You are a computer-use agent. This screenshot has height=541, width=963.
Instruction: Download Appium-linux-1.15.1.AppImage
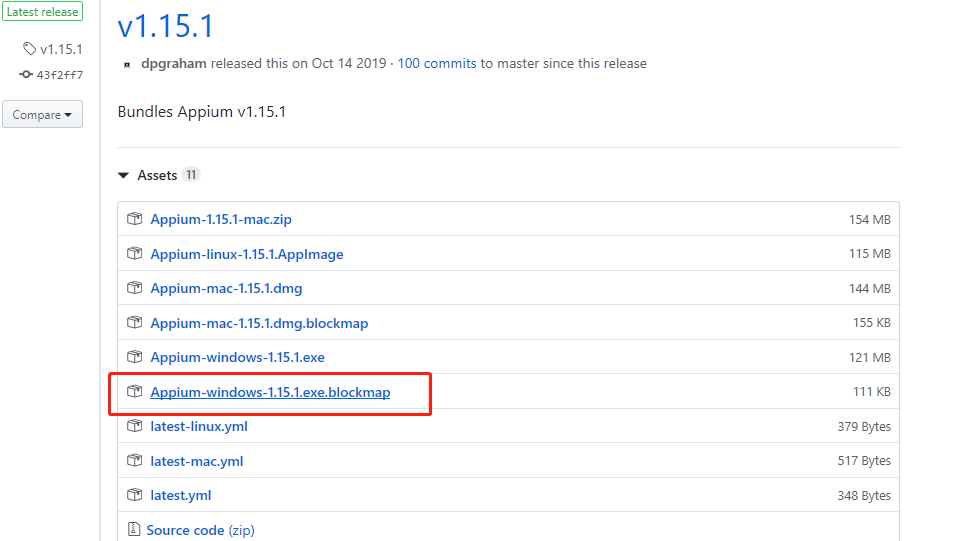(247, 254)
